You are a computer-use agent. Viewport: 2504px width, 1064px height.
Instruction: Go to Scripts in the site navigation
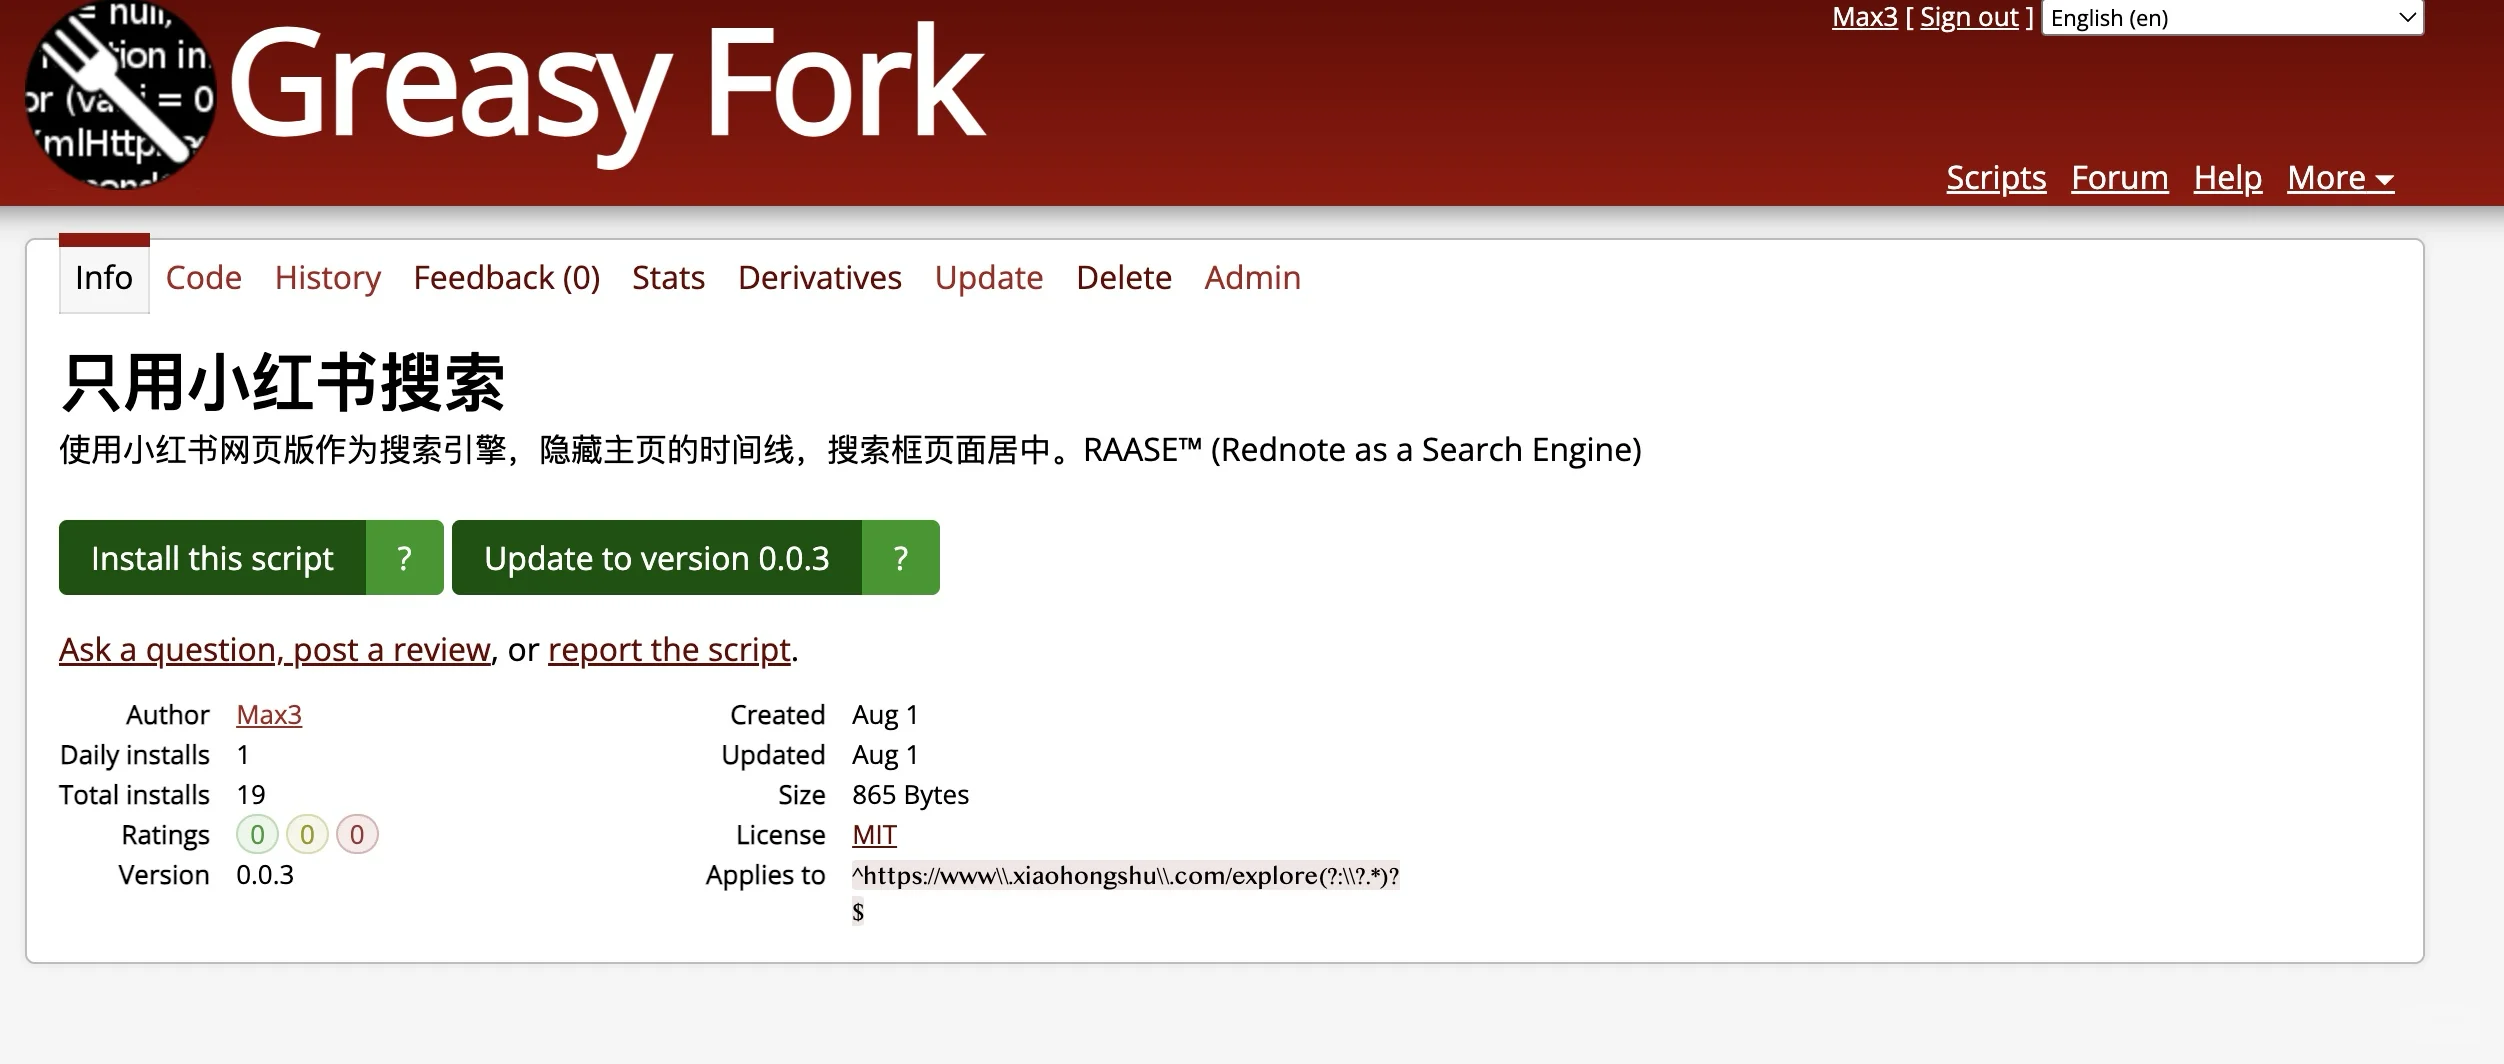(x=1996, y=178)
